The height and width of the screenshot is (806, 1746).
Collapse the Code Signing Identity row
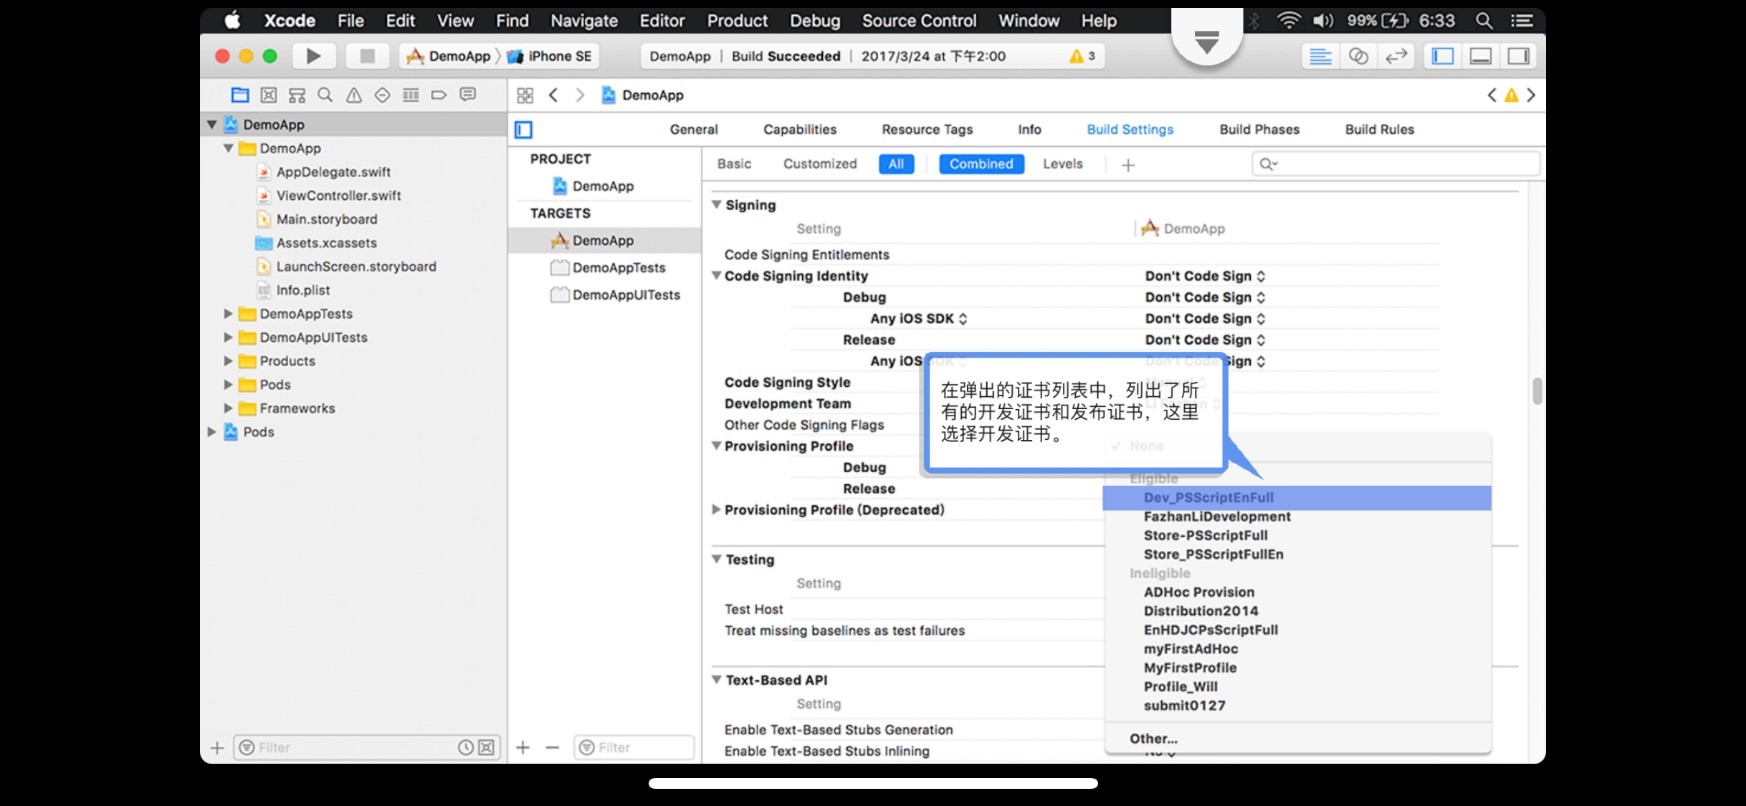click(x=716, y=275)
